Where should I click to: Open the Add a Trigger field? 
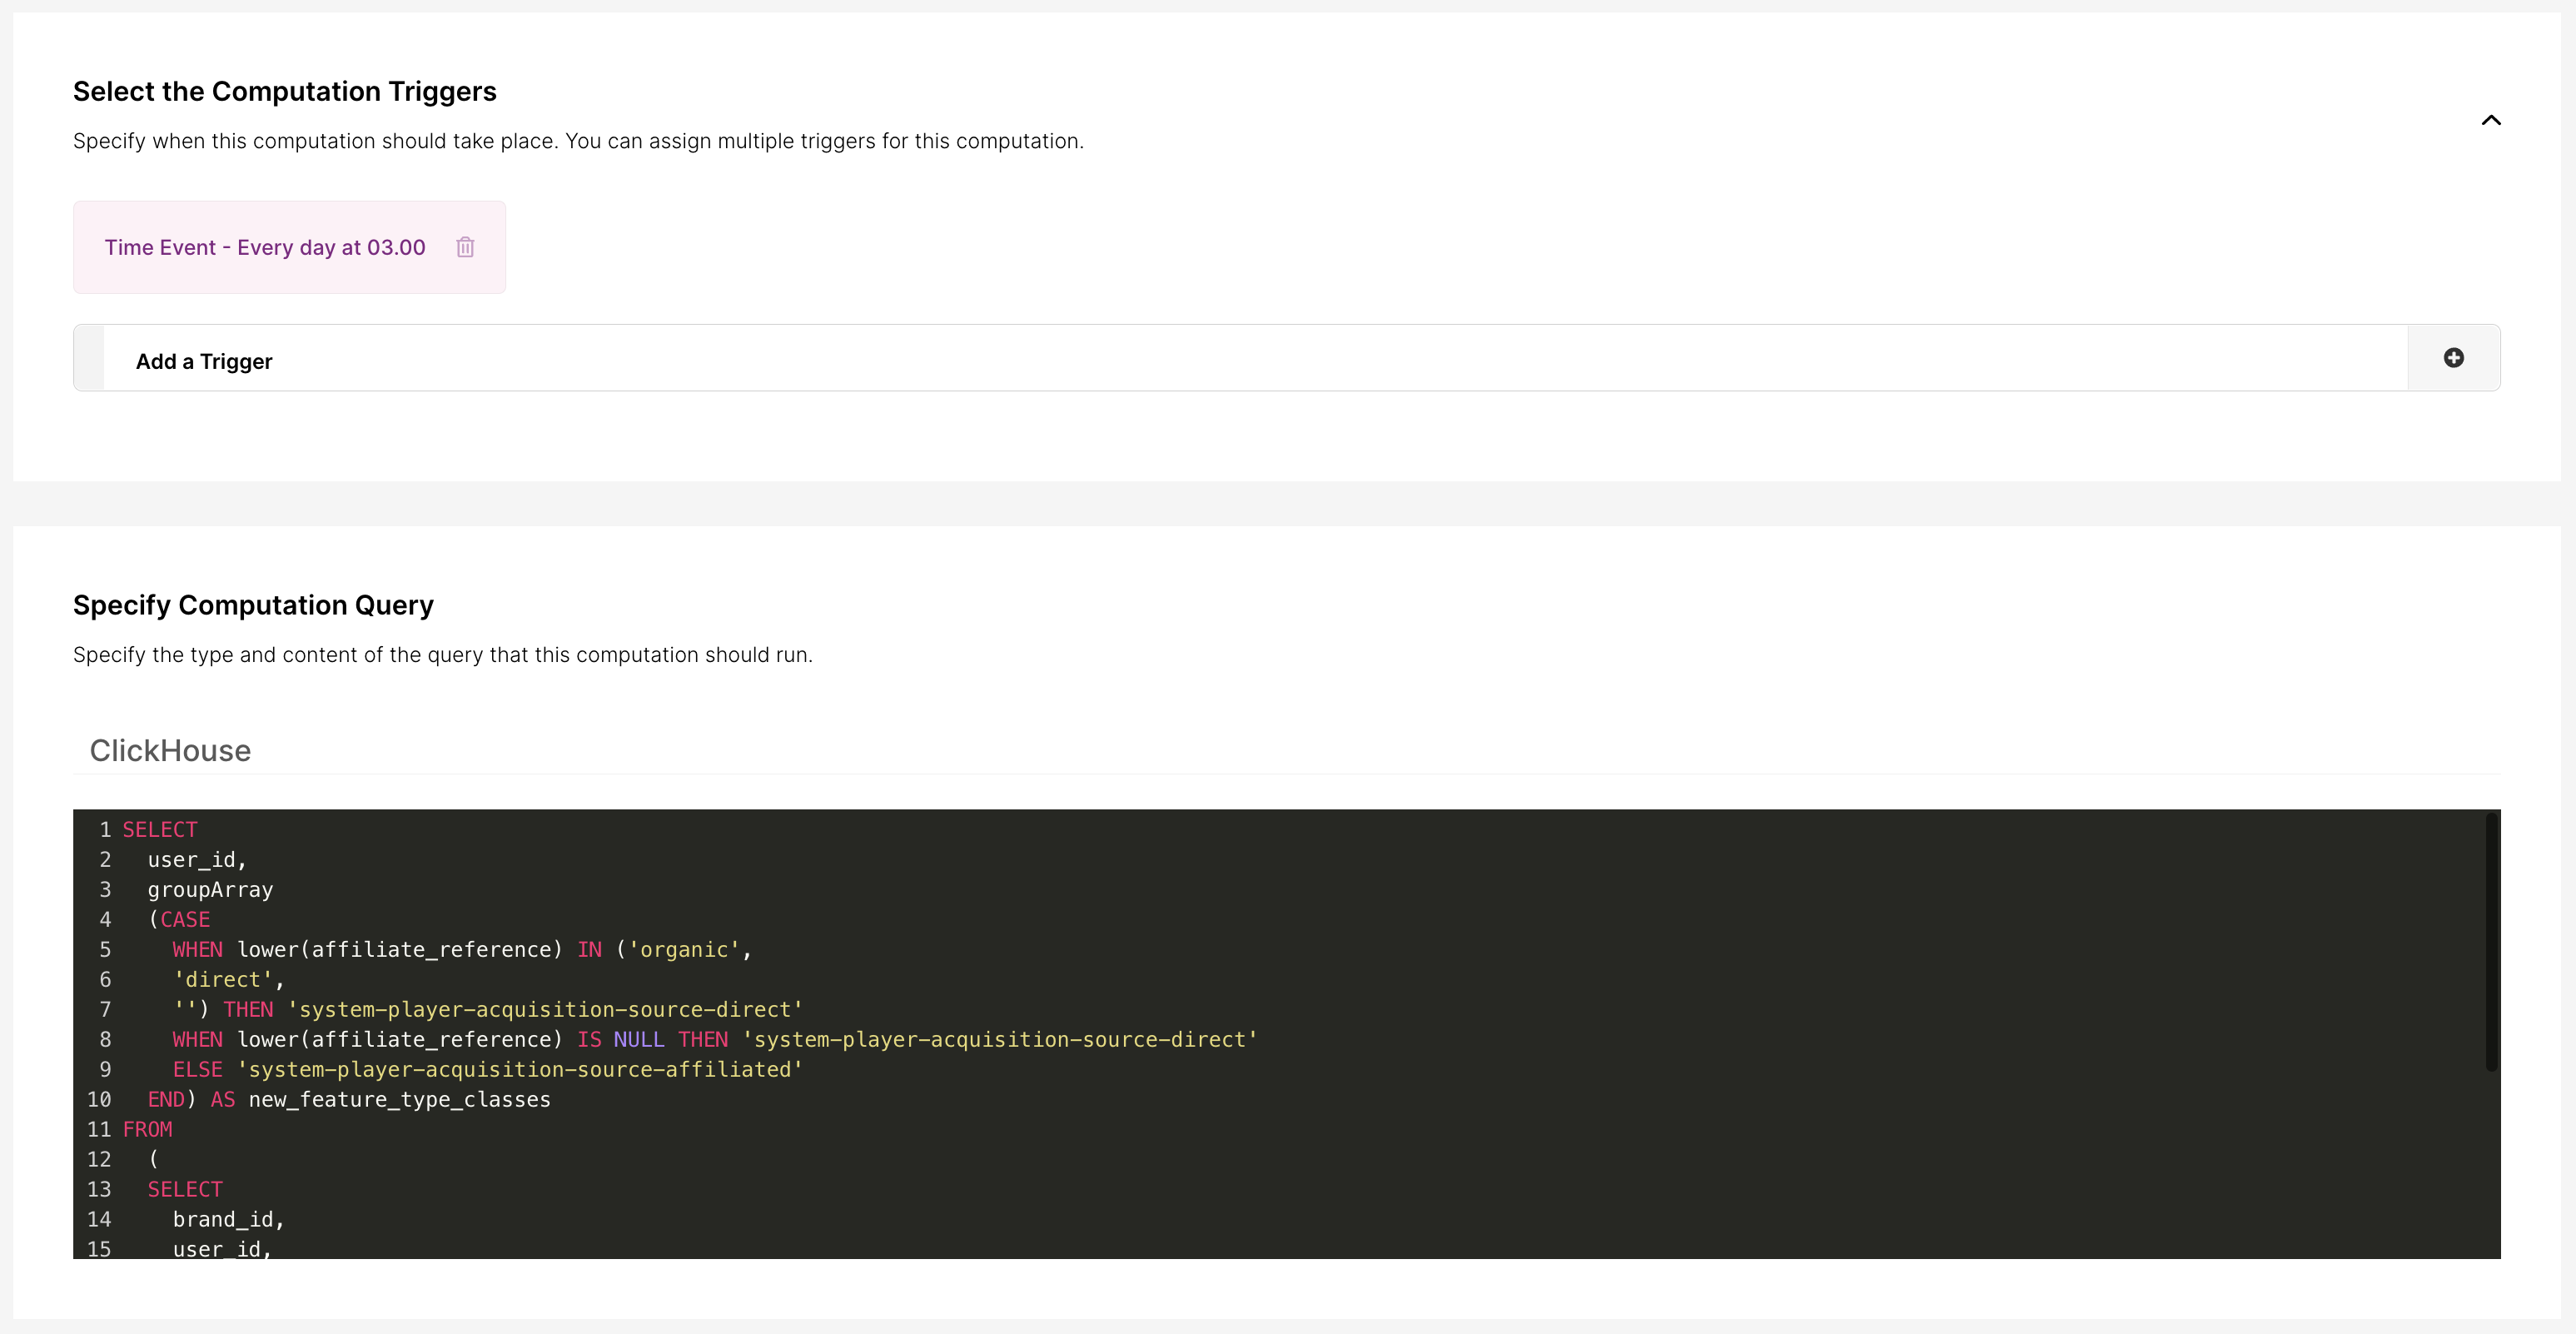coord(1286,358)
